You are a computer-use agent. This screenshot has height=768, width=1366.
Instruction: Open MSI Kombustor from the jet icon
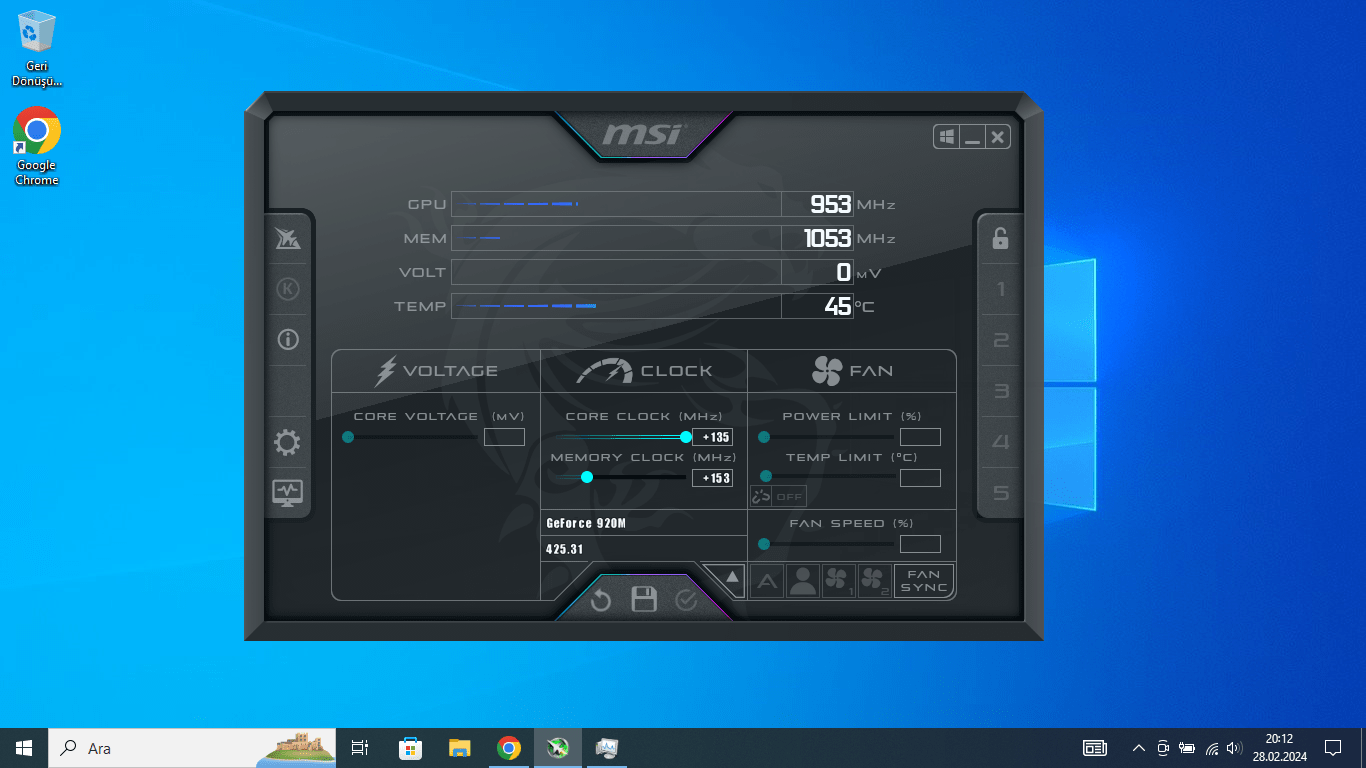point(288,238)
